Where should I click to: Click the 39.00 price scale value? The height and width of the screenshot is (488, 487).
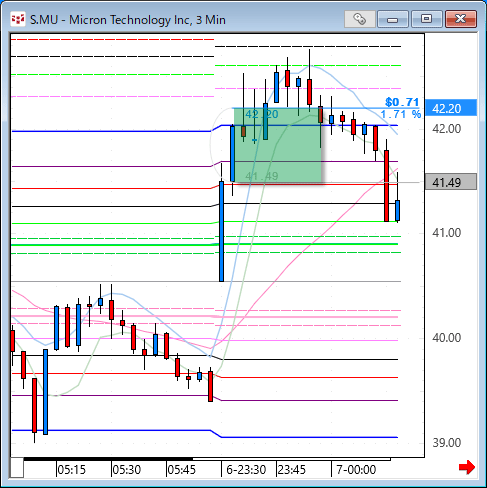(446, 443)
